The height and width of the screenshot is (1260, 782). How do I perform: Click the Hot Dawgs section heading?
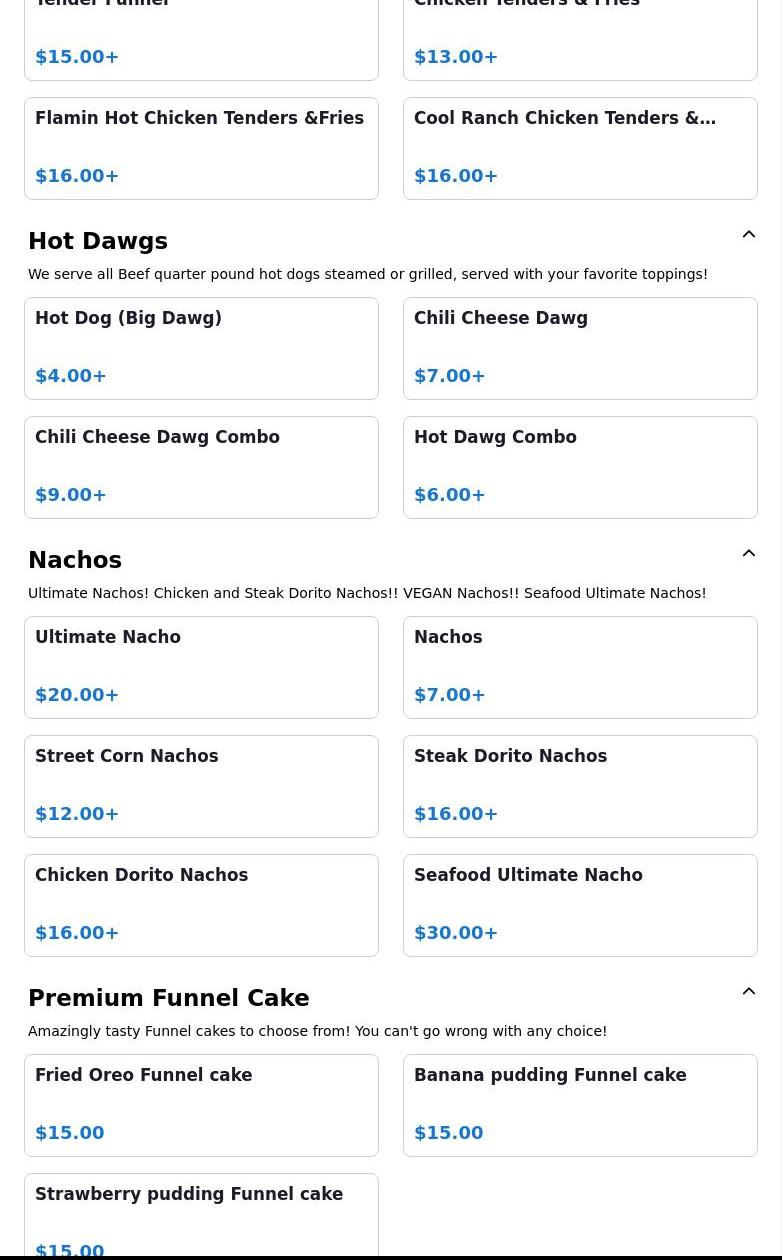98,241
